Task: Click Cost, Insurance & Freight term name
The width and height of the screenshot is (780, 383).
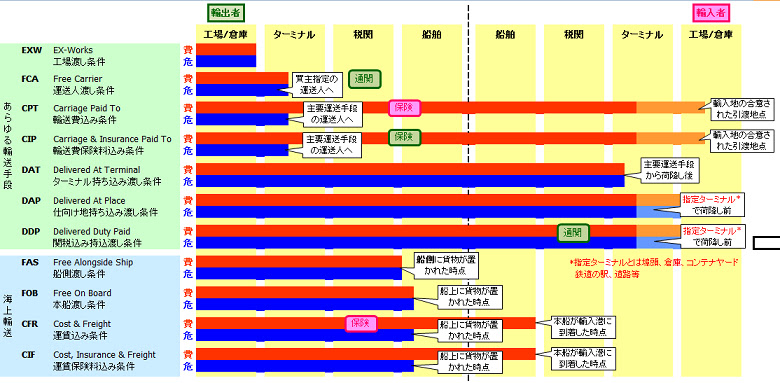Action: [x=104, y=355]
